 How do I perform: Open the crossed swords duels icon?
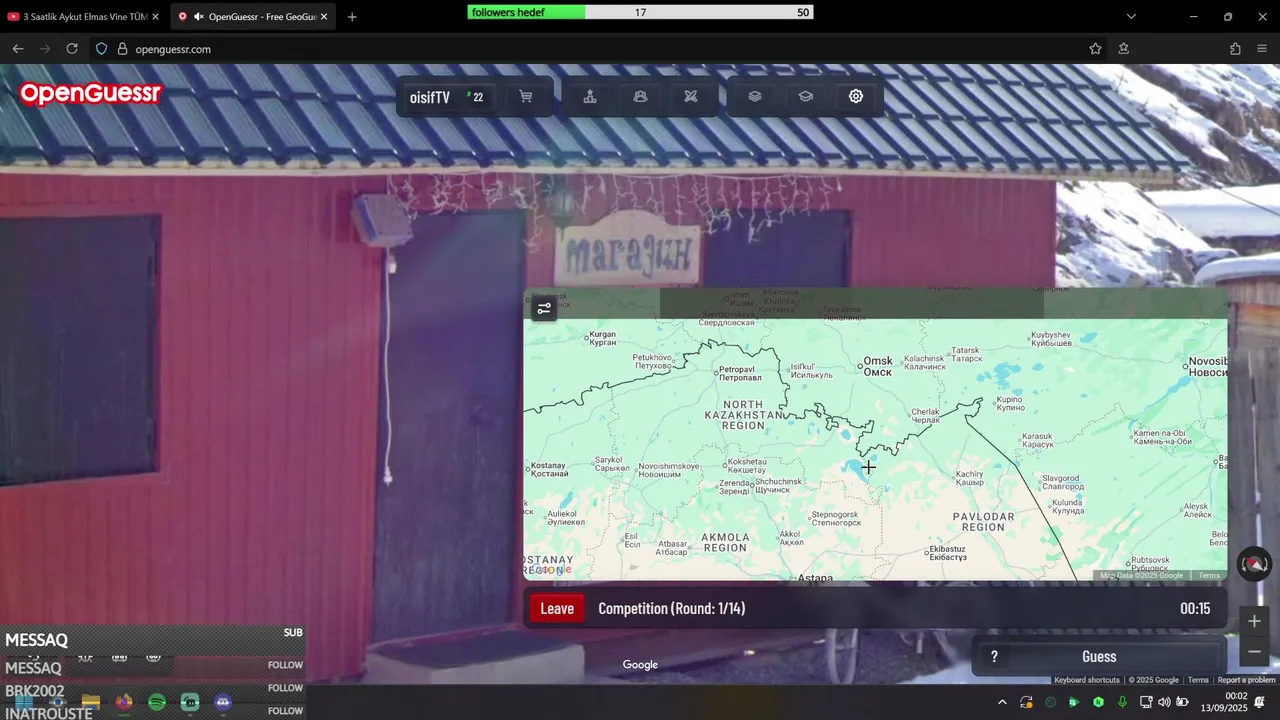690,97
